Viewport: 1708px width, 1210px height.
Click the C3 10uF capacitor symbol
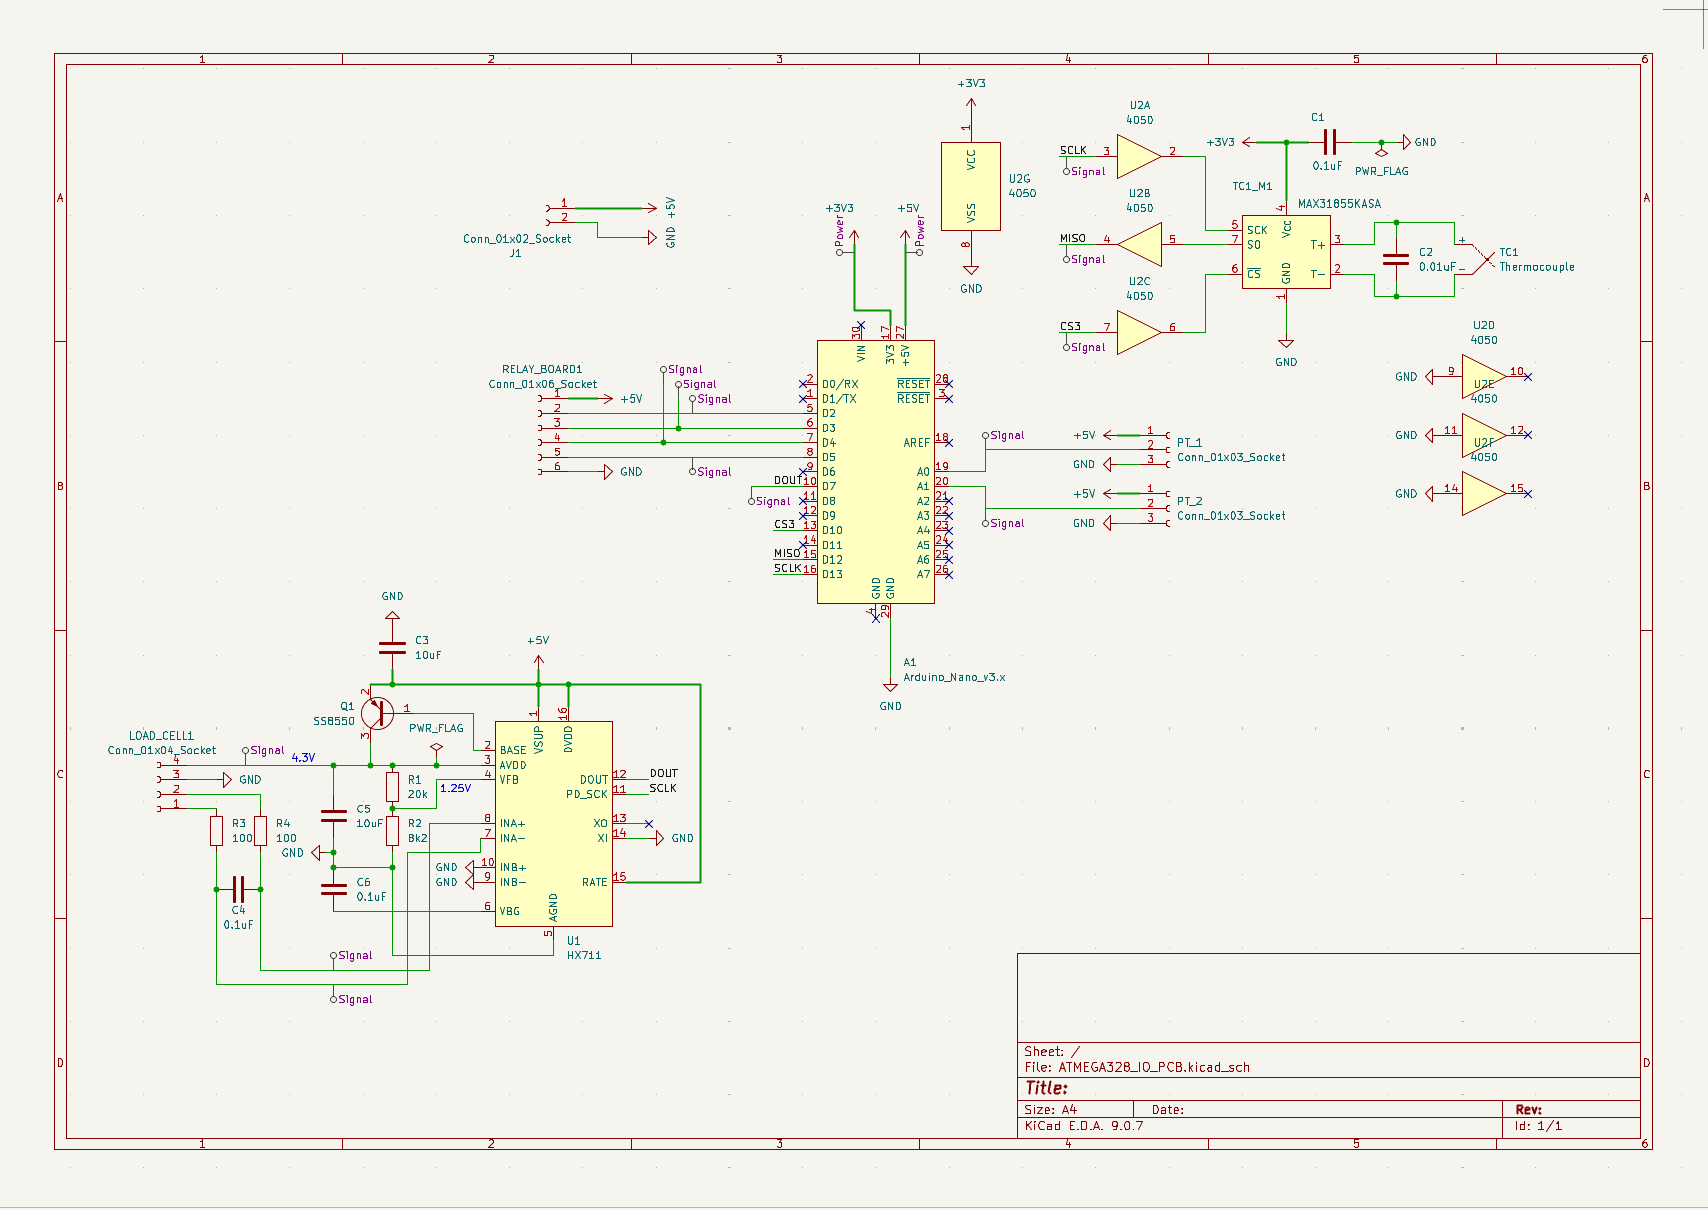(x=392, y=648)
